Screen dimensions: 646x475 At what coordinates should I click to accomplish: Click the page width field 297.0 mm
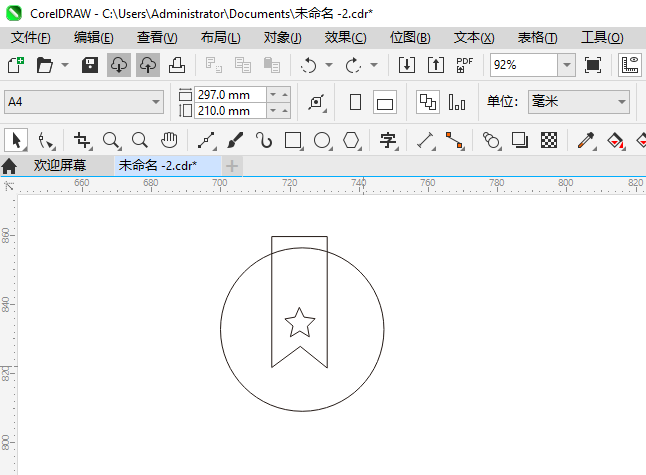230,95
